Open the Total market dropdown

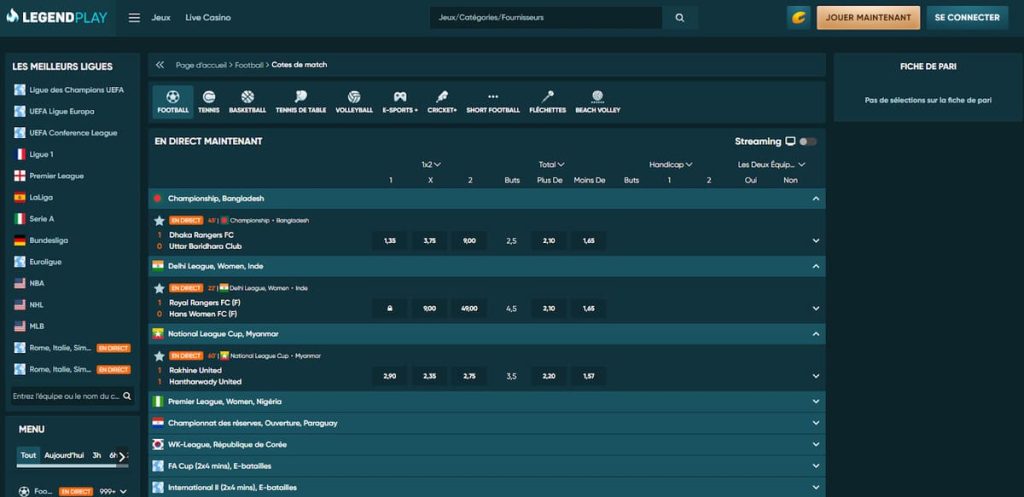point(551,165)
